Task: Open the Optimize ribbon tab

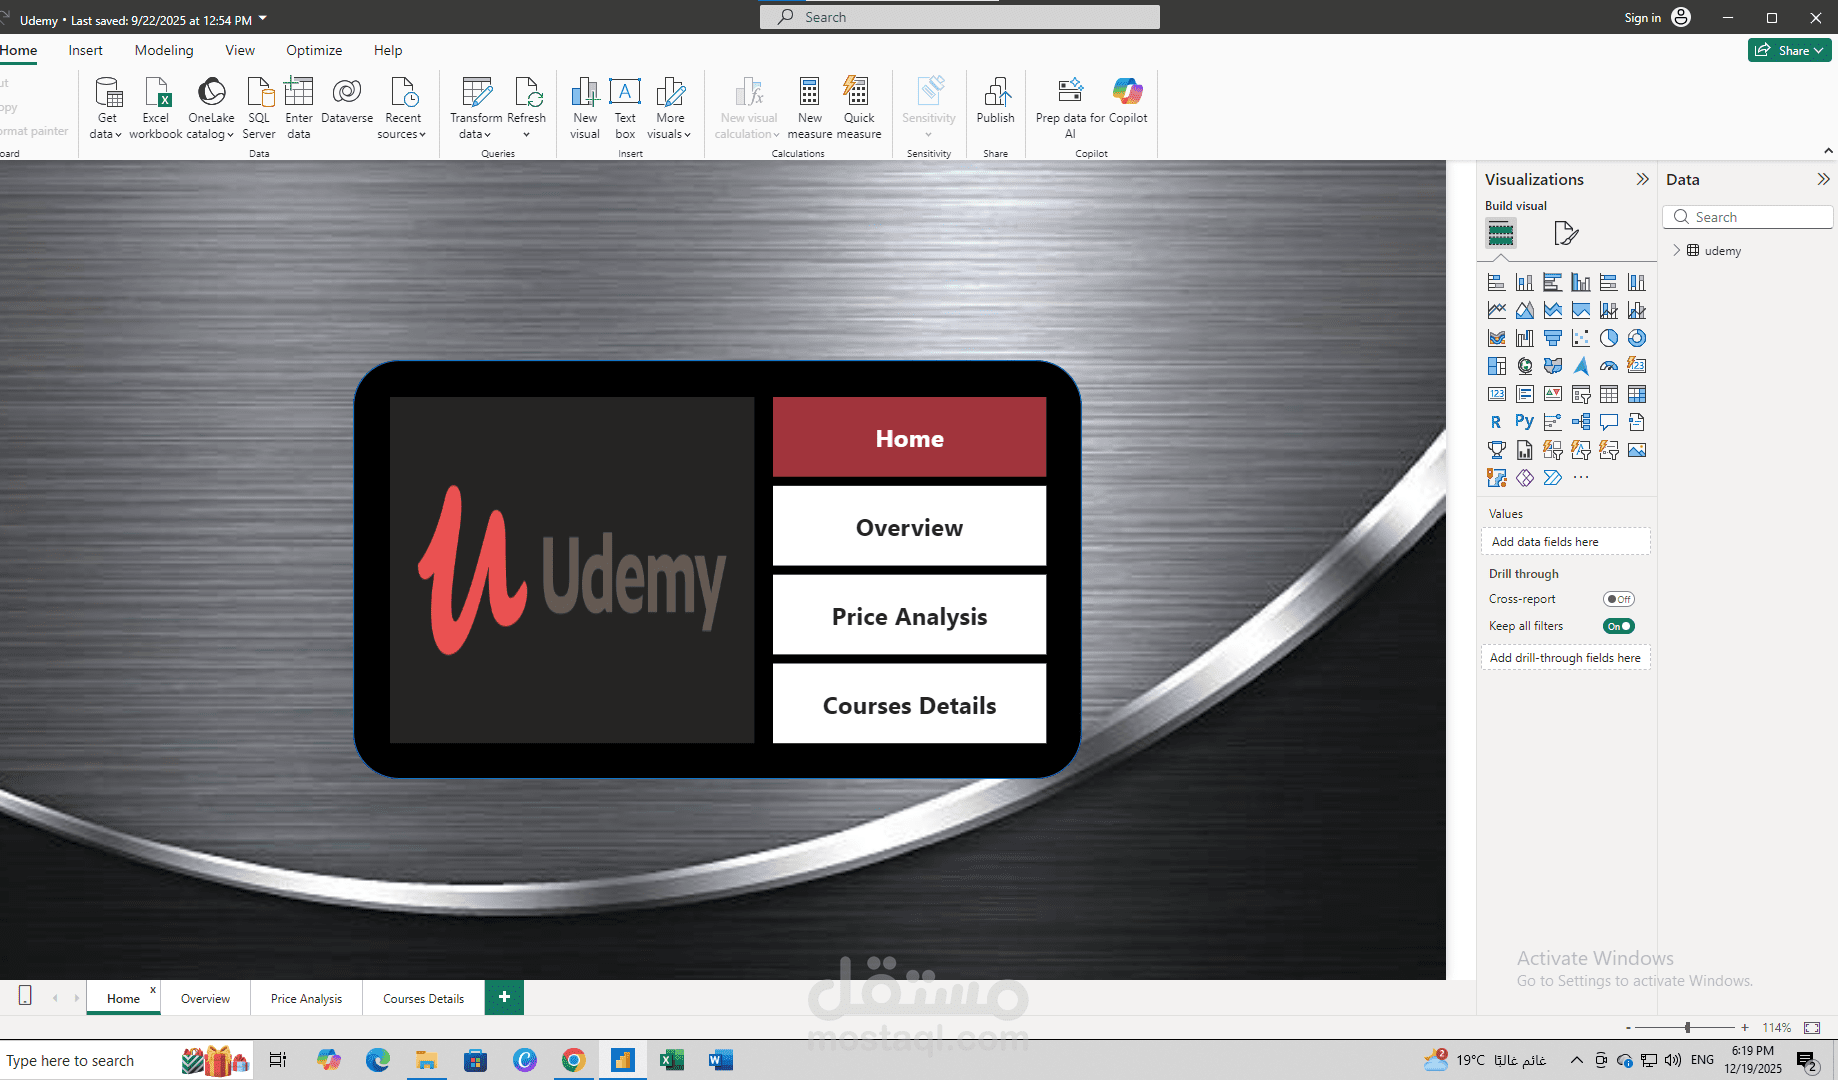Action: pyautogui.click(x=314, y=50)
